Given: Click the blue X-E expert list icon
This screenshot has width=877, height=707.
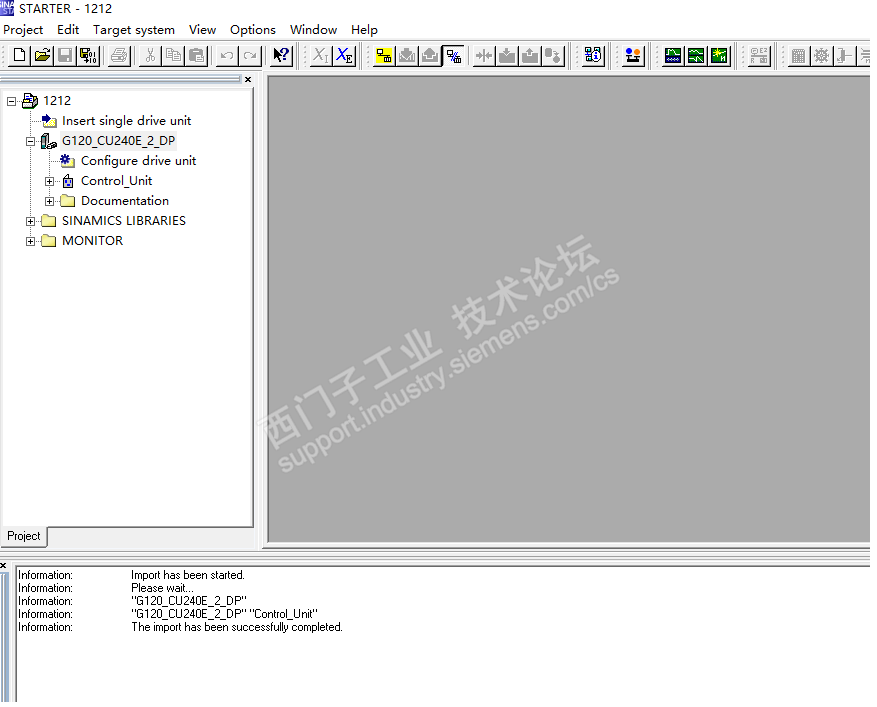Looking at the screenshot, I should coord(345,55).
